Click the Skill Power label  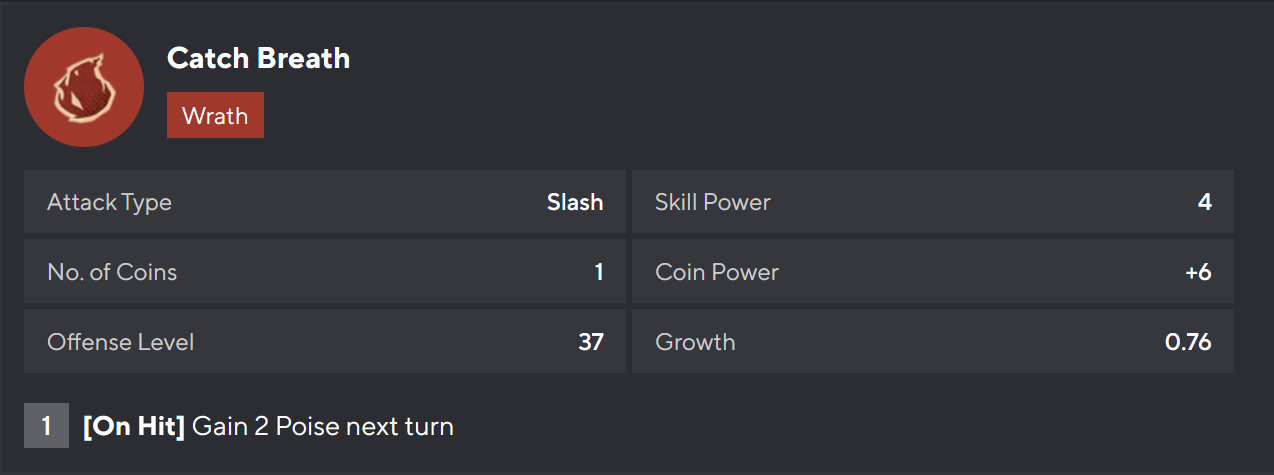(x=712, y=202)
